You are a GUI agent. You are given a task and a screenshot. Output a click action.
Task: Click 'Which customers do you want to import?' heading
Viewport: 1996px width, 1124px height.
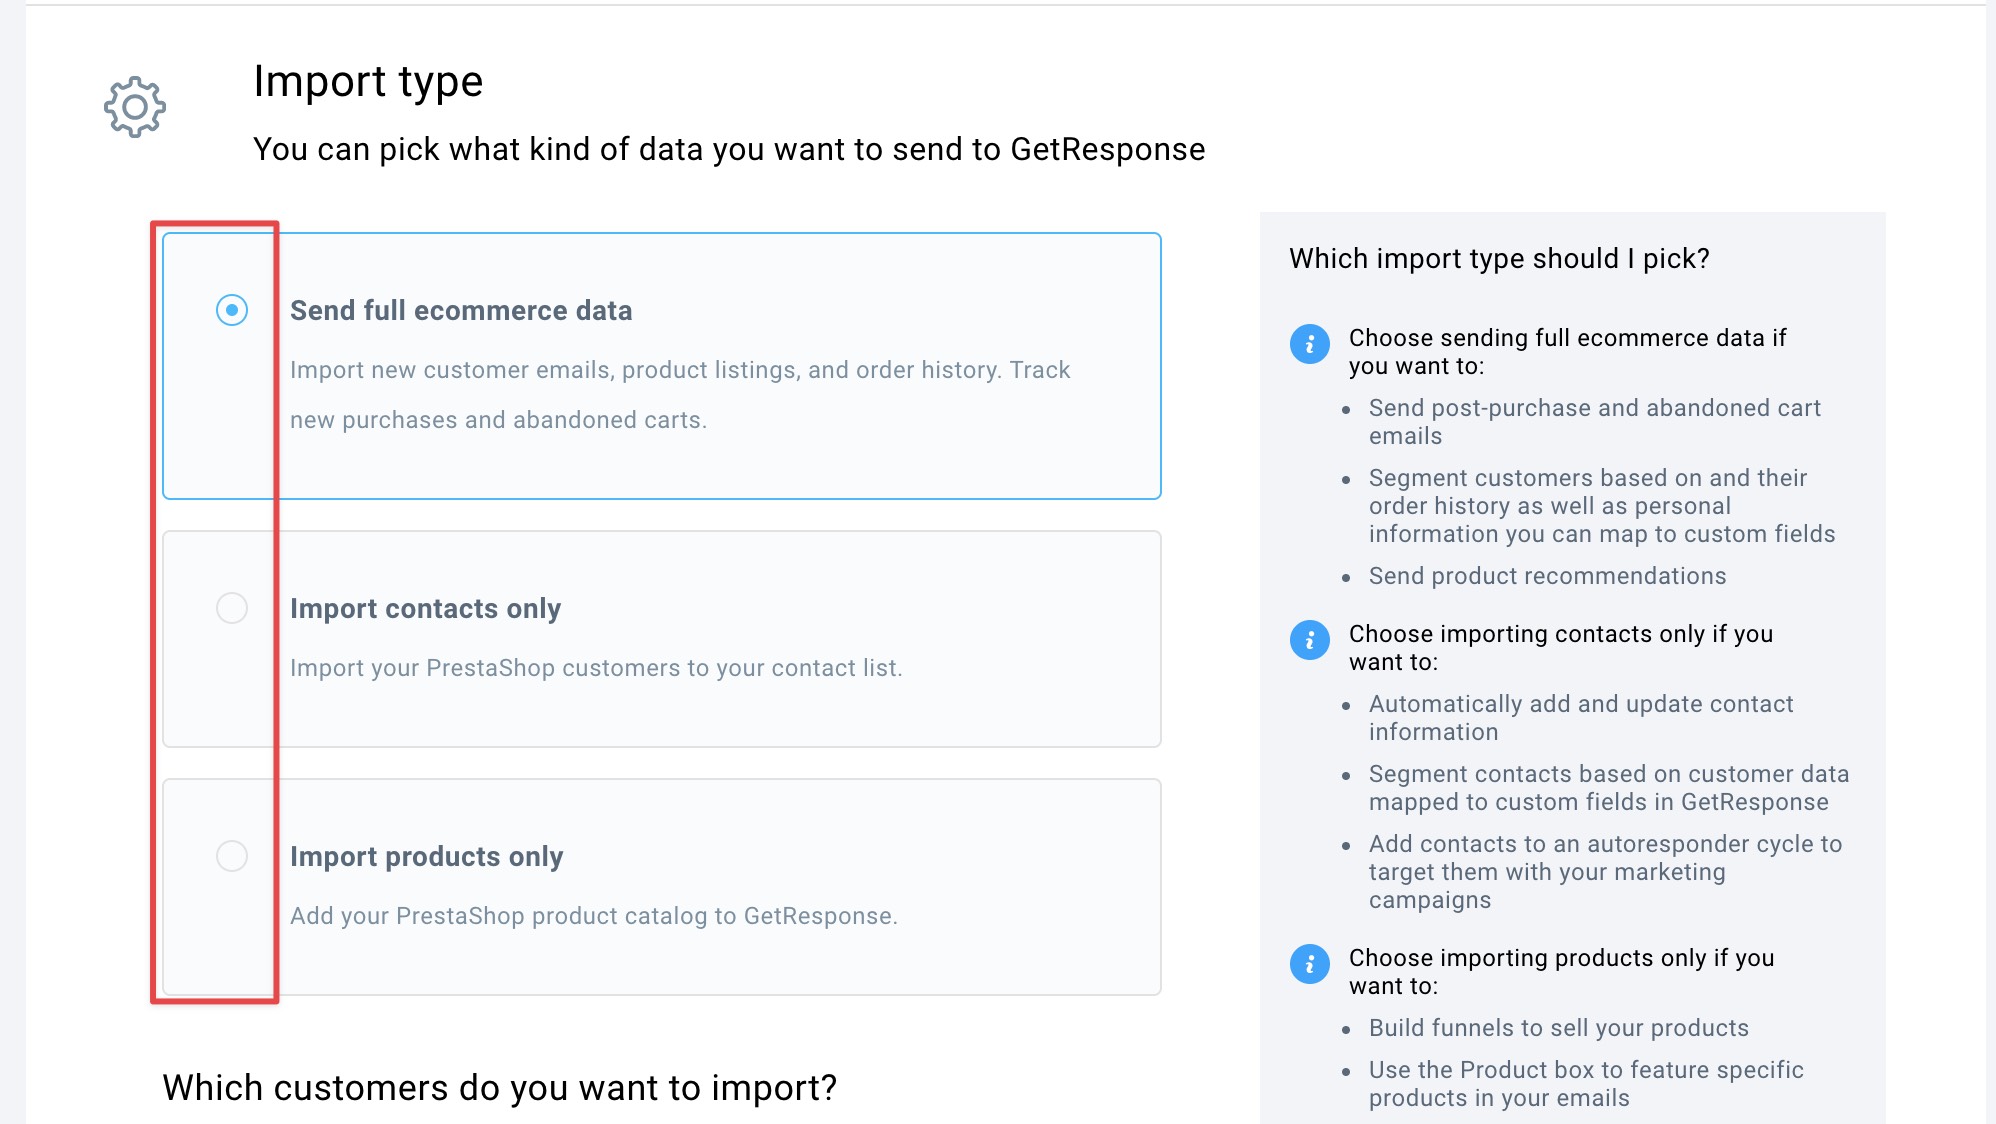tap(500, 1088)
